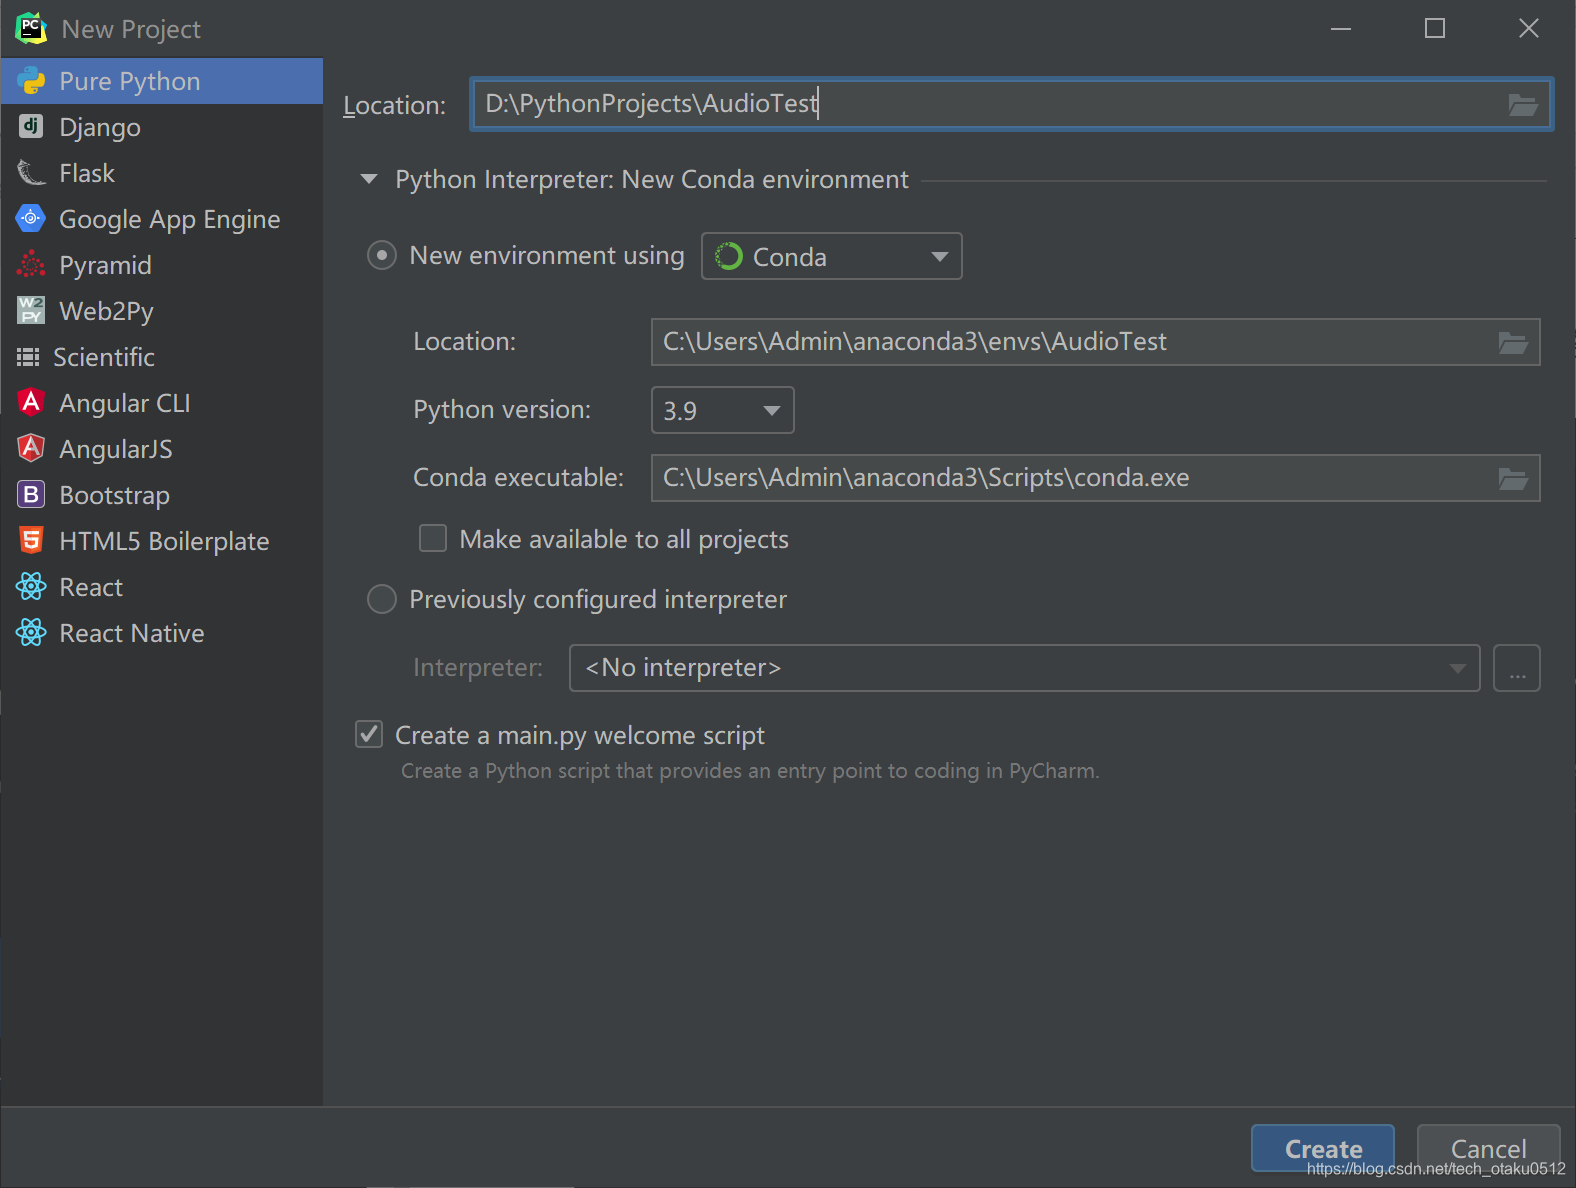Image resolution: width=1576 pixels, height=1188 pixels.
Task: Click the Django project type icon
Action: coord(31,126)
